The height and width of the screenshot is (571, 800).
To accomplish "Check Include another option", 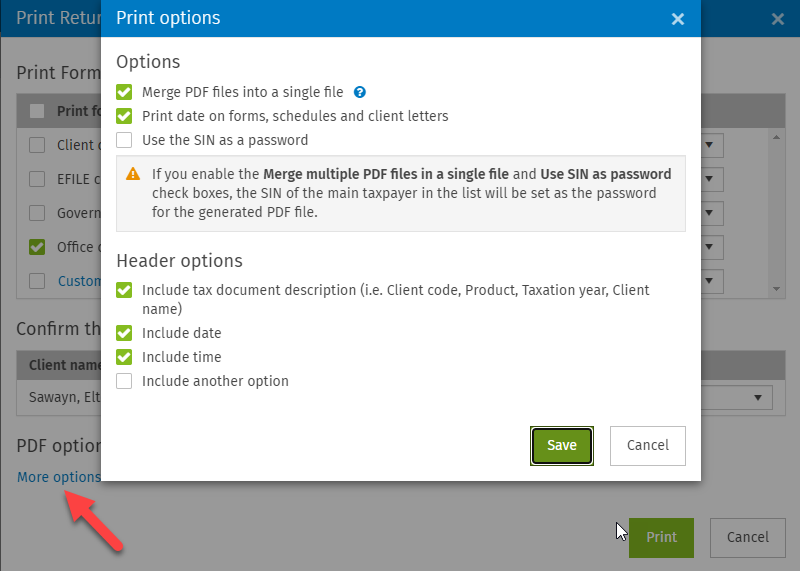I will point(124,381).
